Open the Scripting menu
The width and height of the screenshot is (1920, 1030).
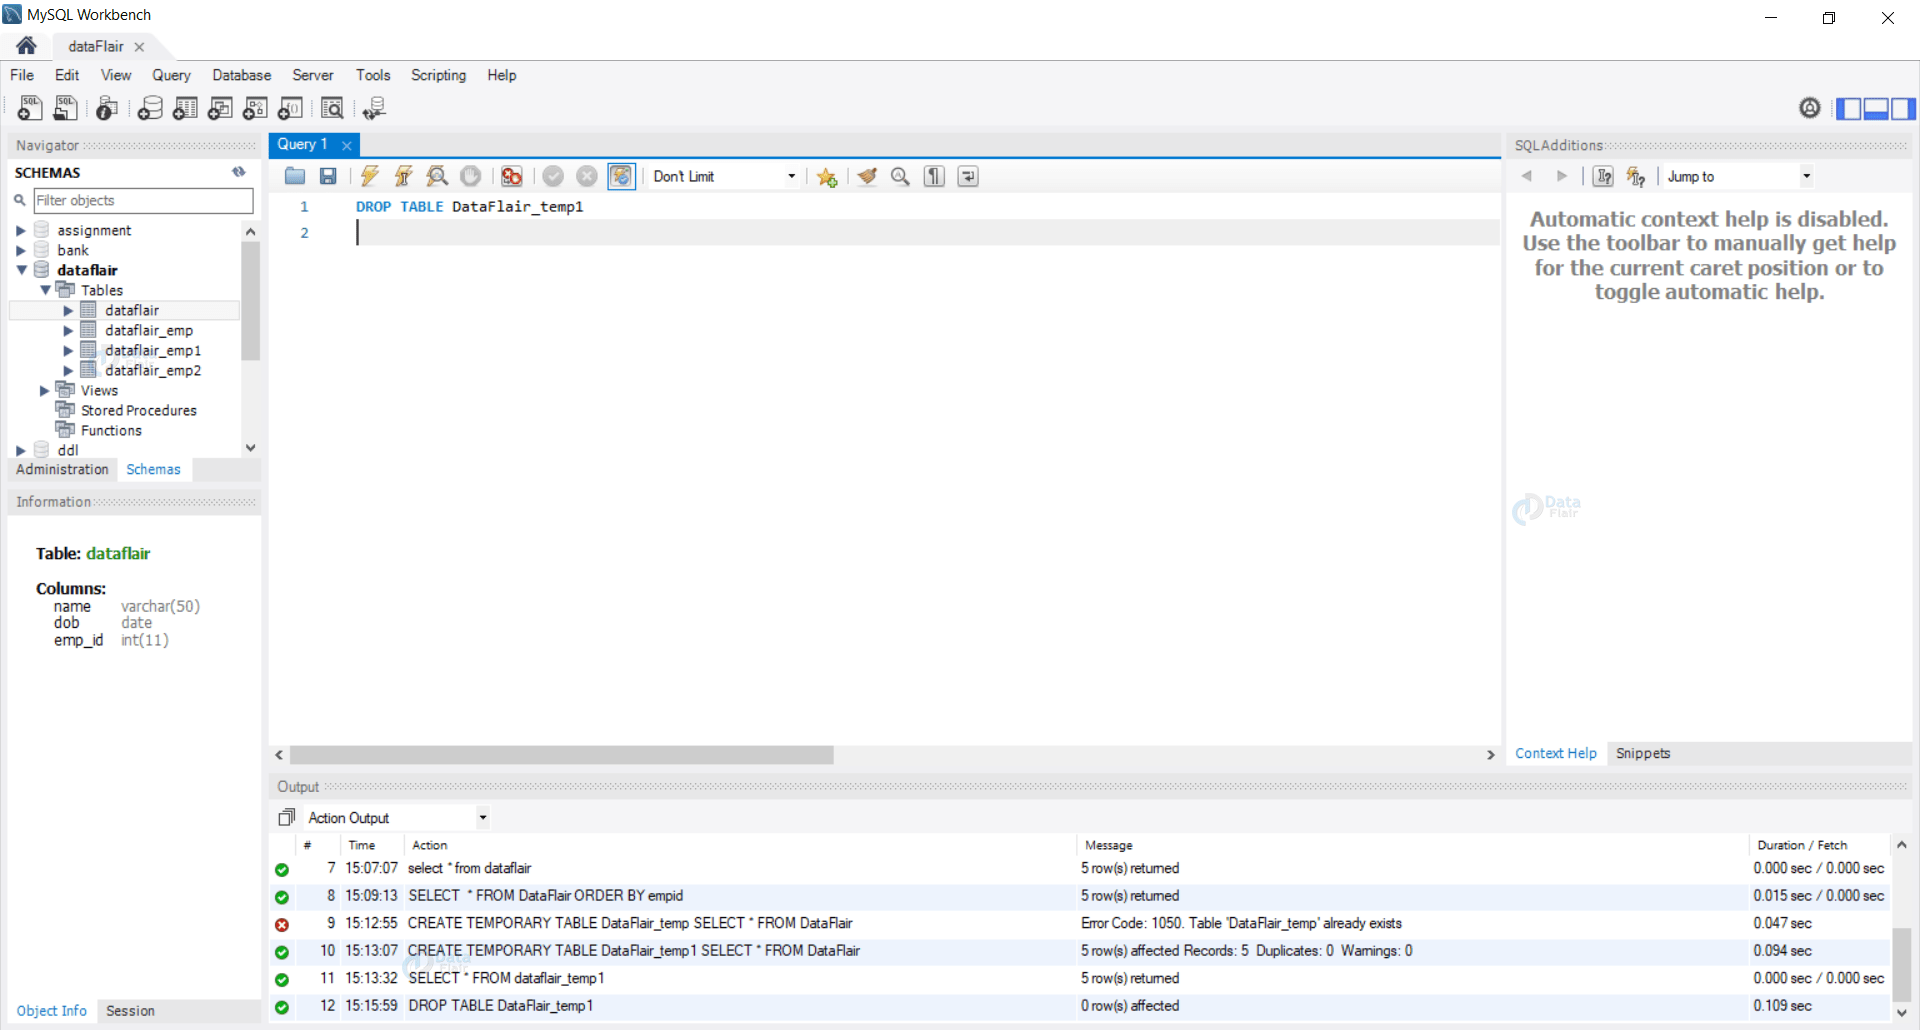[x=438, y=75]
